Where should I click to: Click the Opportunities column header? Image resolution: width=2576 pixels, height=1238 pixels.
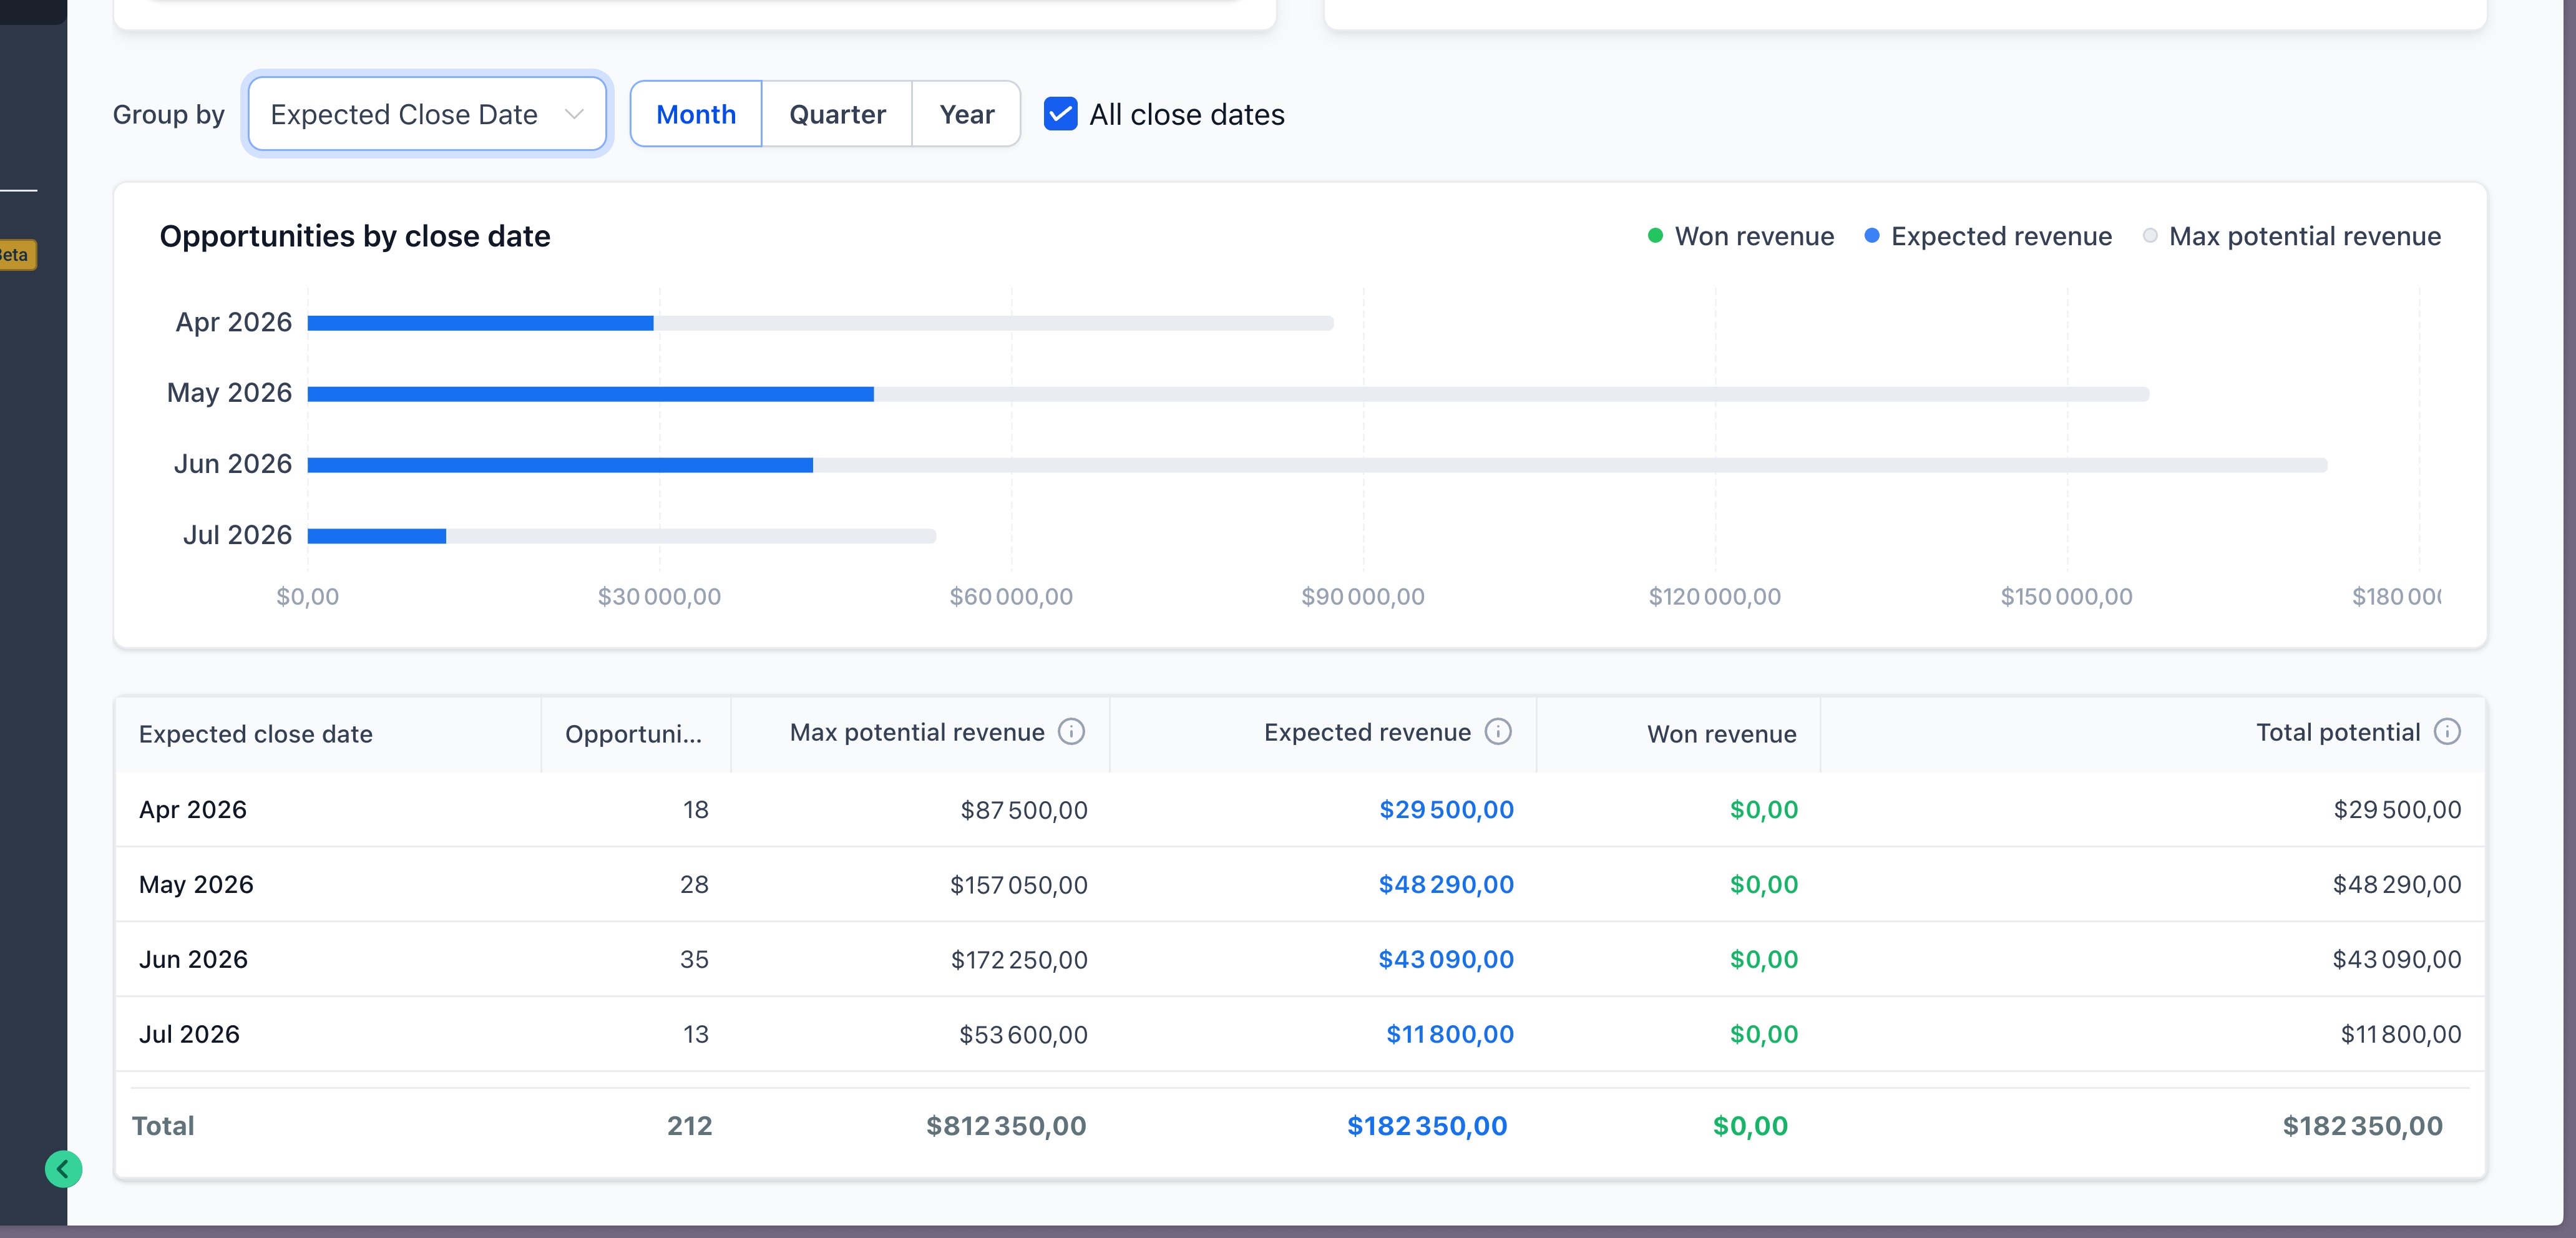tap(634, 734)
